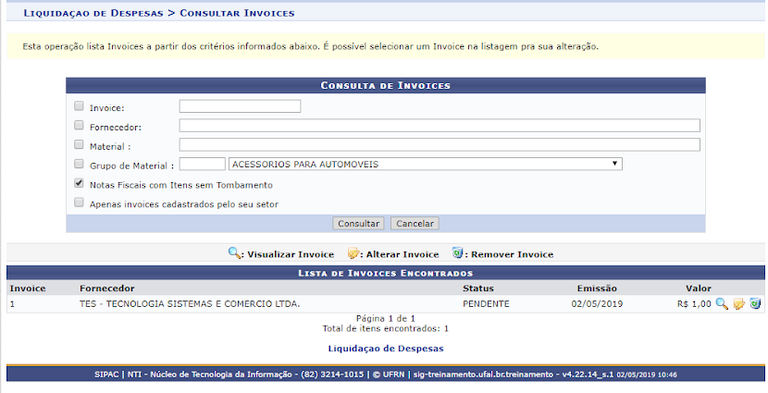Select the emission date 02/05/2019 cell
The width and height of the screenshot is (768, 393).
[x=597, y=304]
